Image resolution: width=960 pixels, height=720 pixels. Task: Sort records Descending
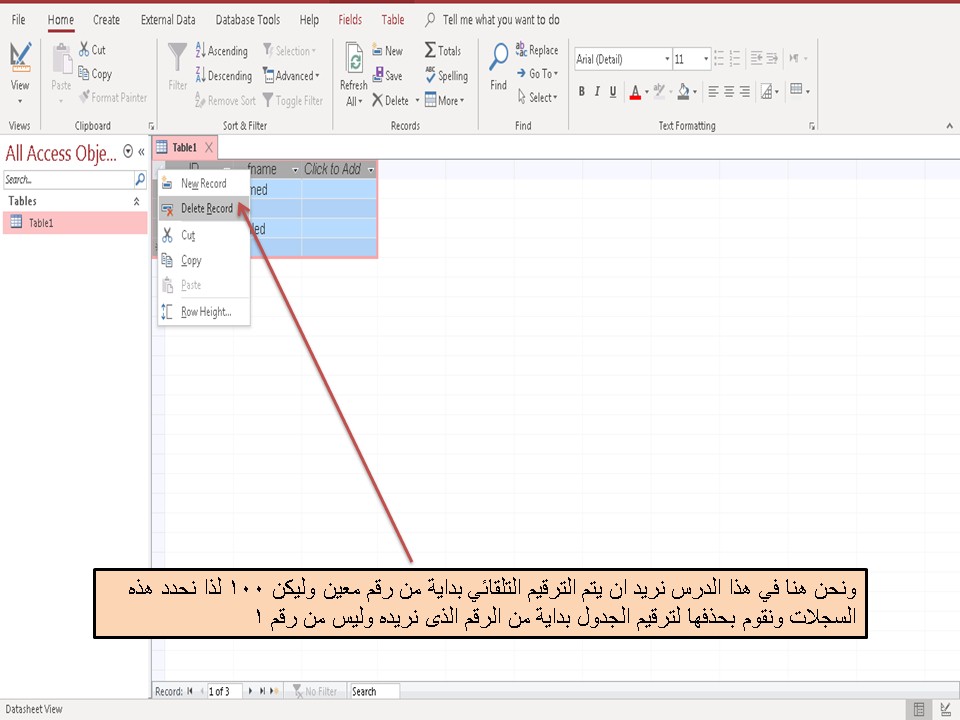223,75
